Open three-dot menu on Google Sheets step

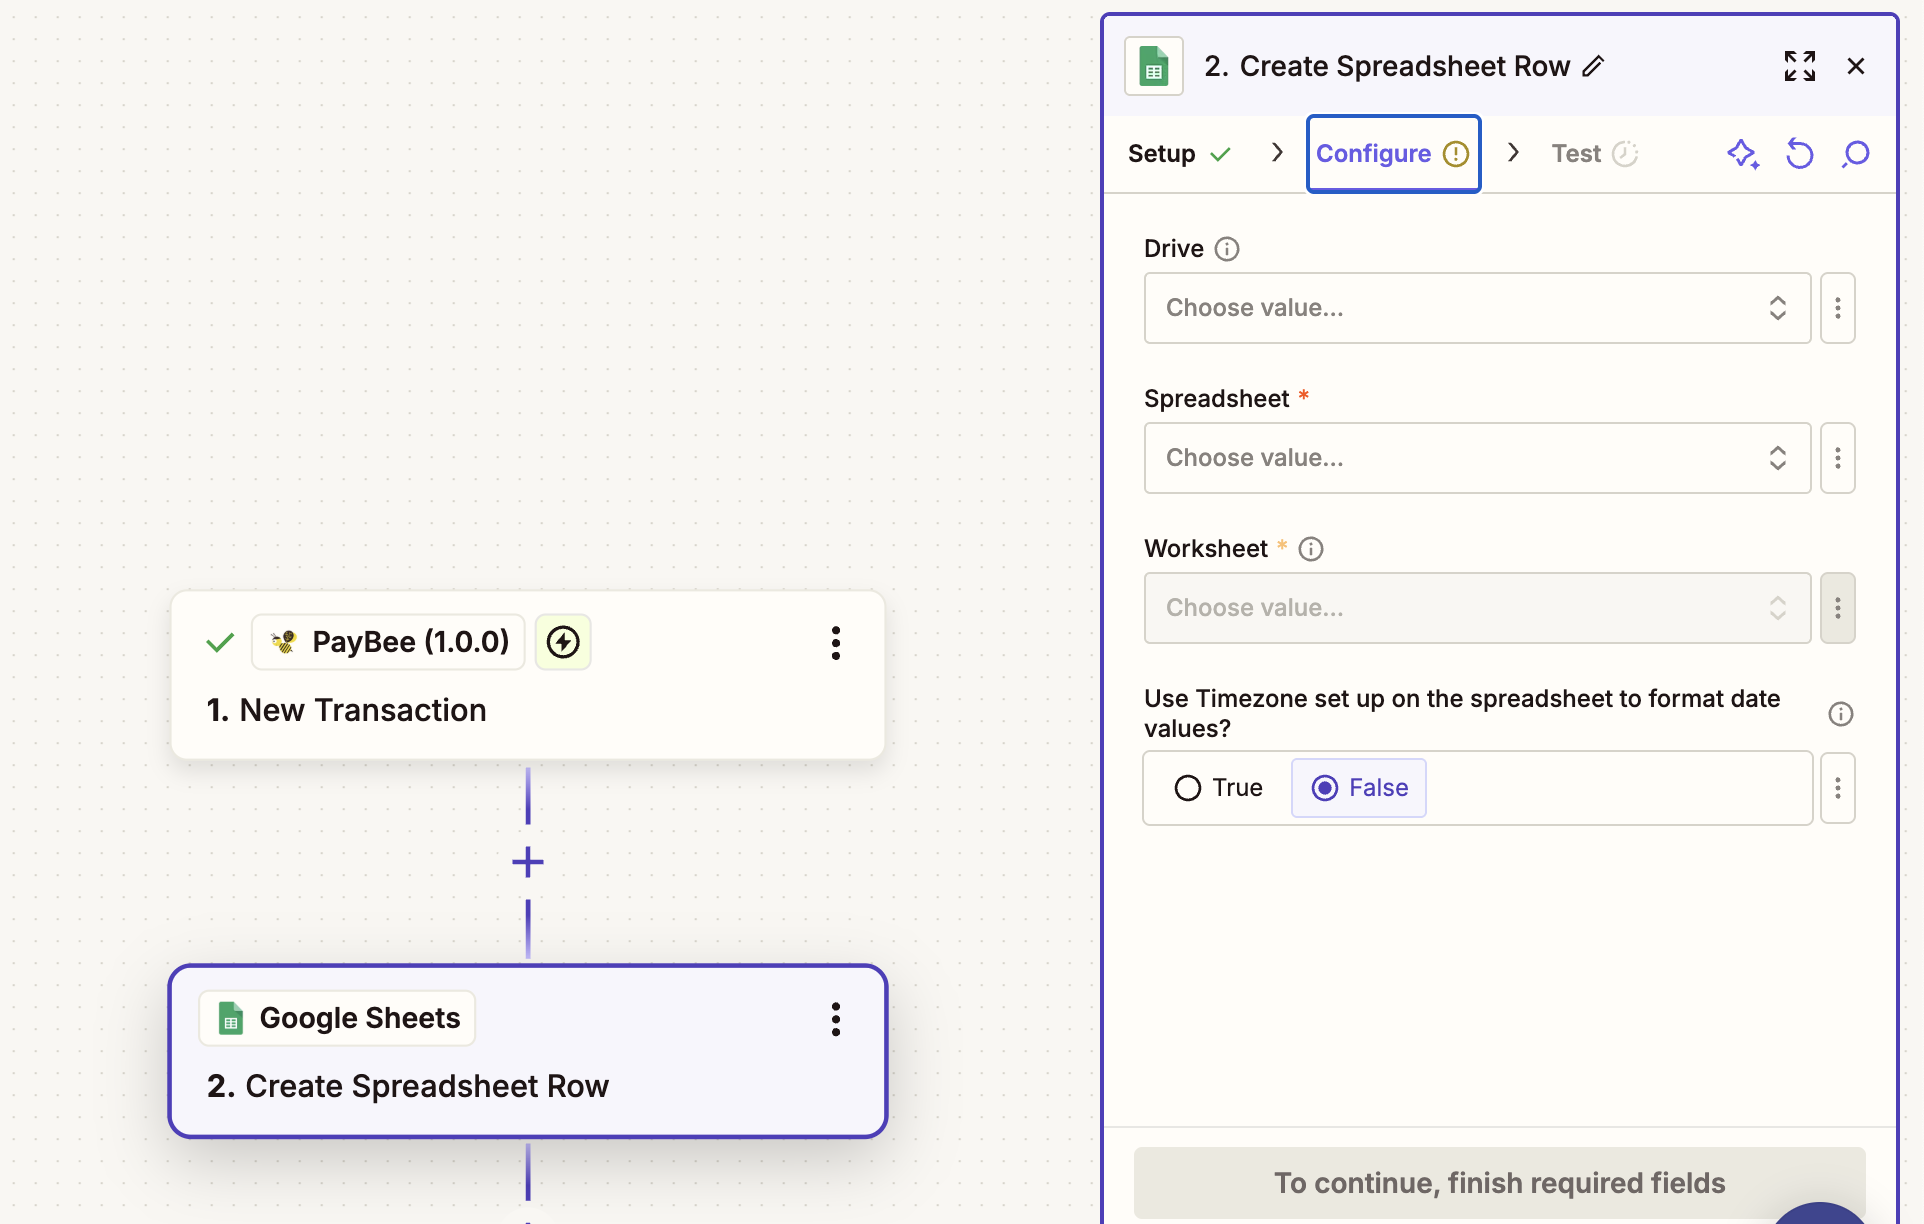(836, 1019)
